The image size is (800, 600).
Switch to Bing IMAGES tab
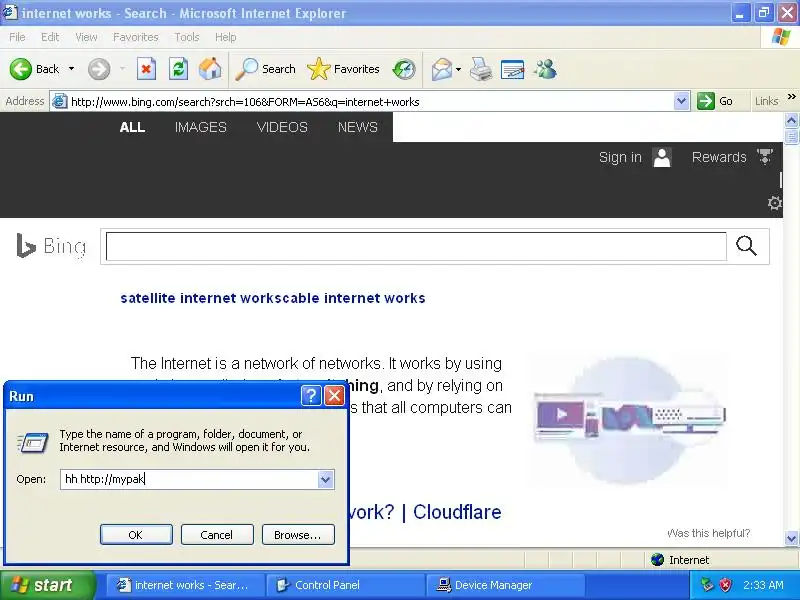click(x=201, y=127)
